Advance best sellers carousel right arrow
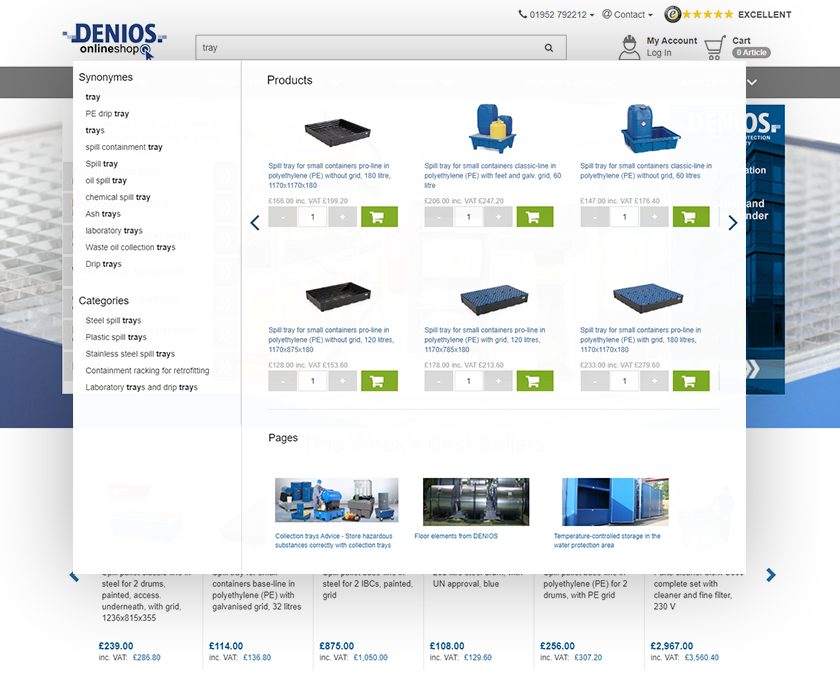The height and width of the screenshot is (677, 840). [770, 575]
